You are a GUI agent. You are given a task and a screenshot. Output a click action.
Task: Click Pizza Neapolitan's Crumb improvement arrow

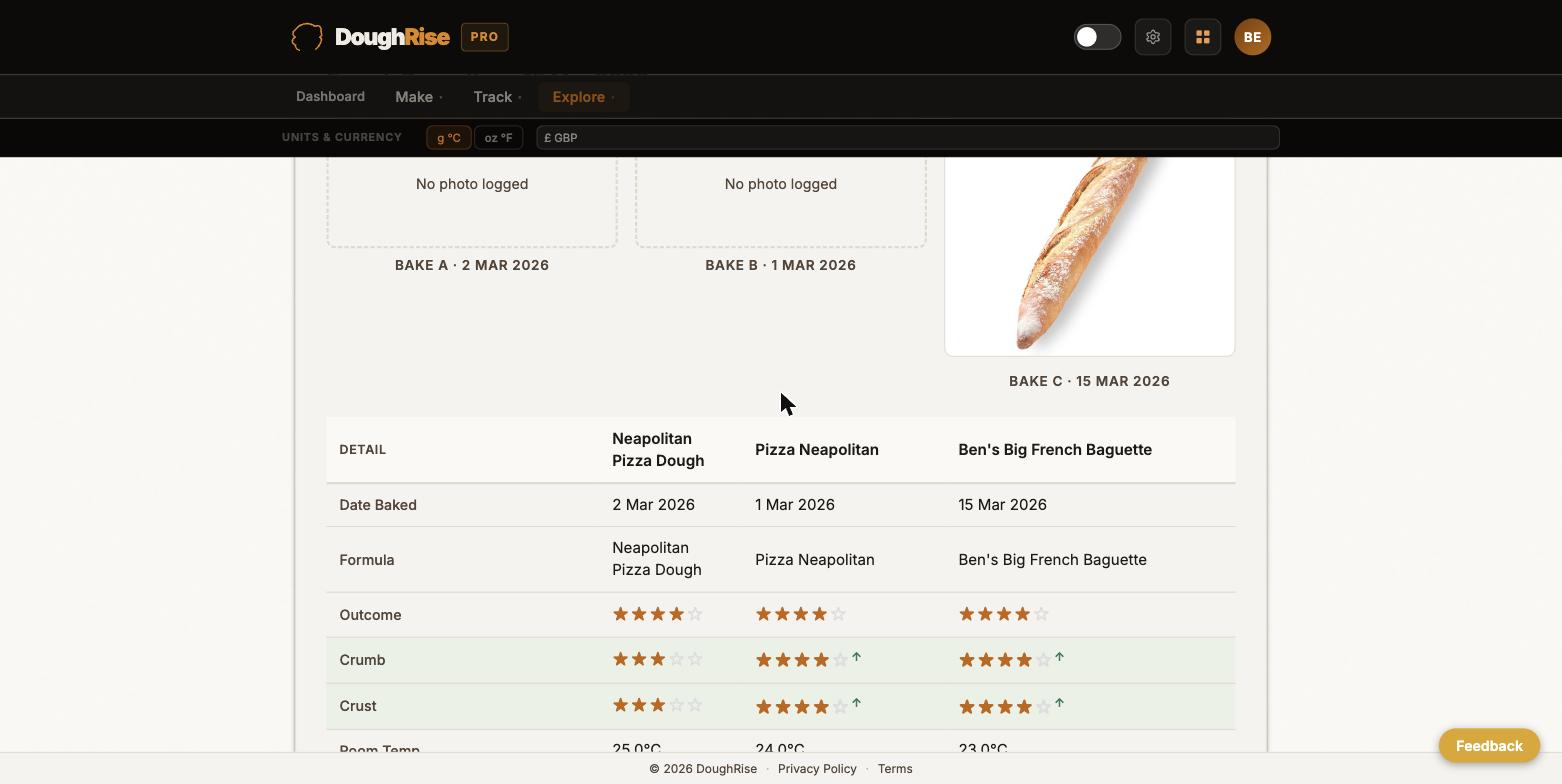point(857,657)
